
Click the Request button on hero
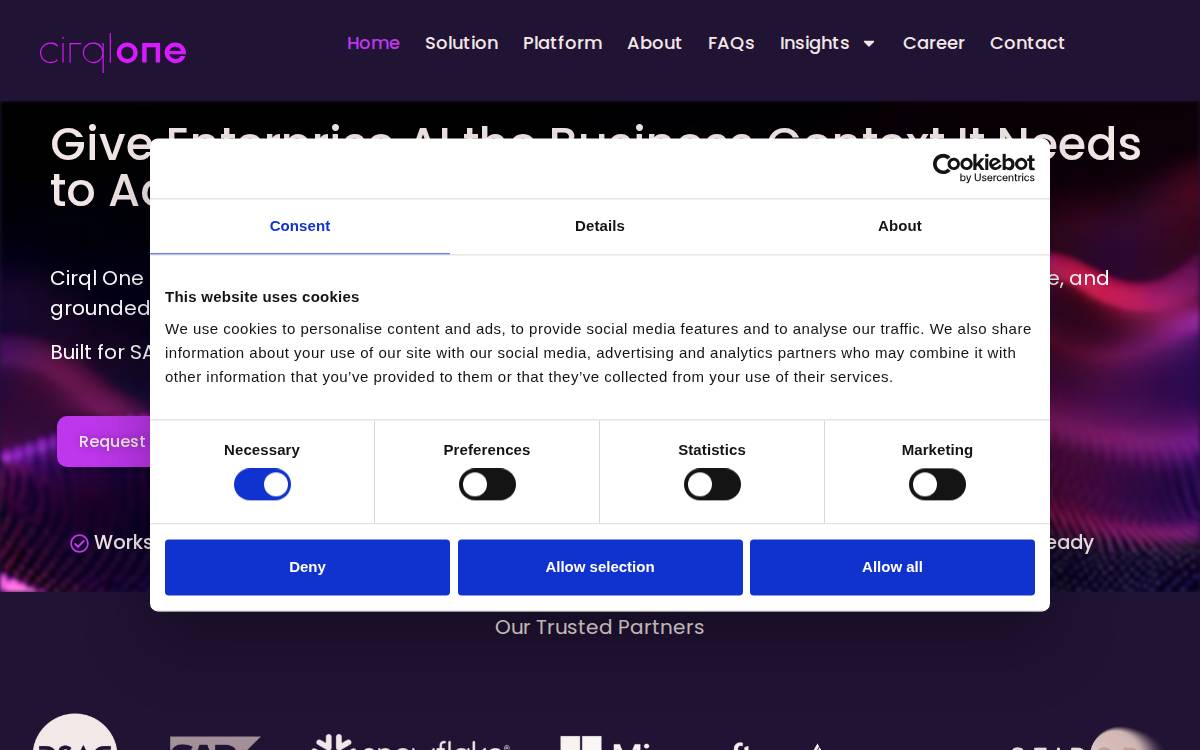click(104, 442)
